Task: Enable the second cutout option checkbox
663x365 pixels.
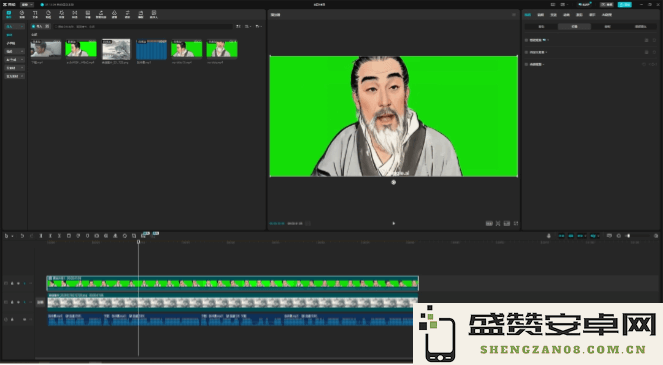Action: [526, 52]
